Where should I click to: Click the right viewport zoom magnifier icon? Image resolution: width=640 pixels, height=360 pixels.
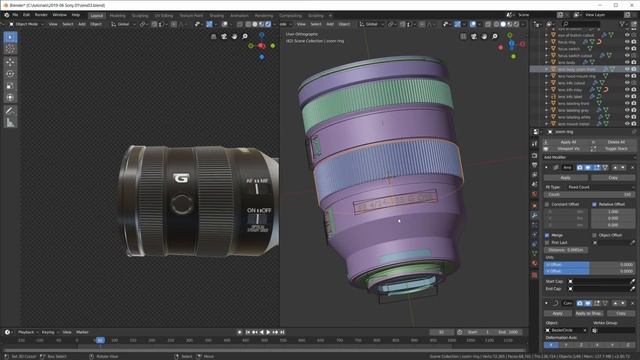495,37
